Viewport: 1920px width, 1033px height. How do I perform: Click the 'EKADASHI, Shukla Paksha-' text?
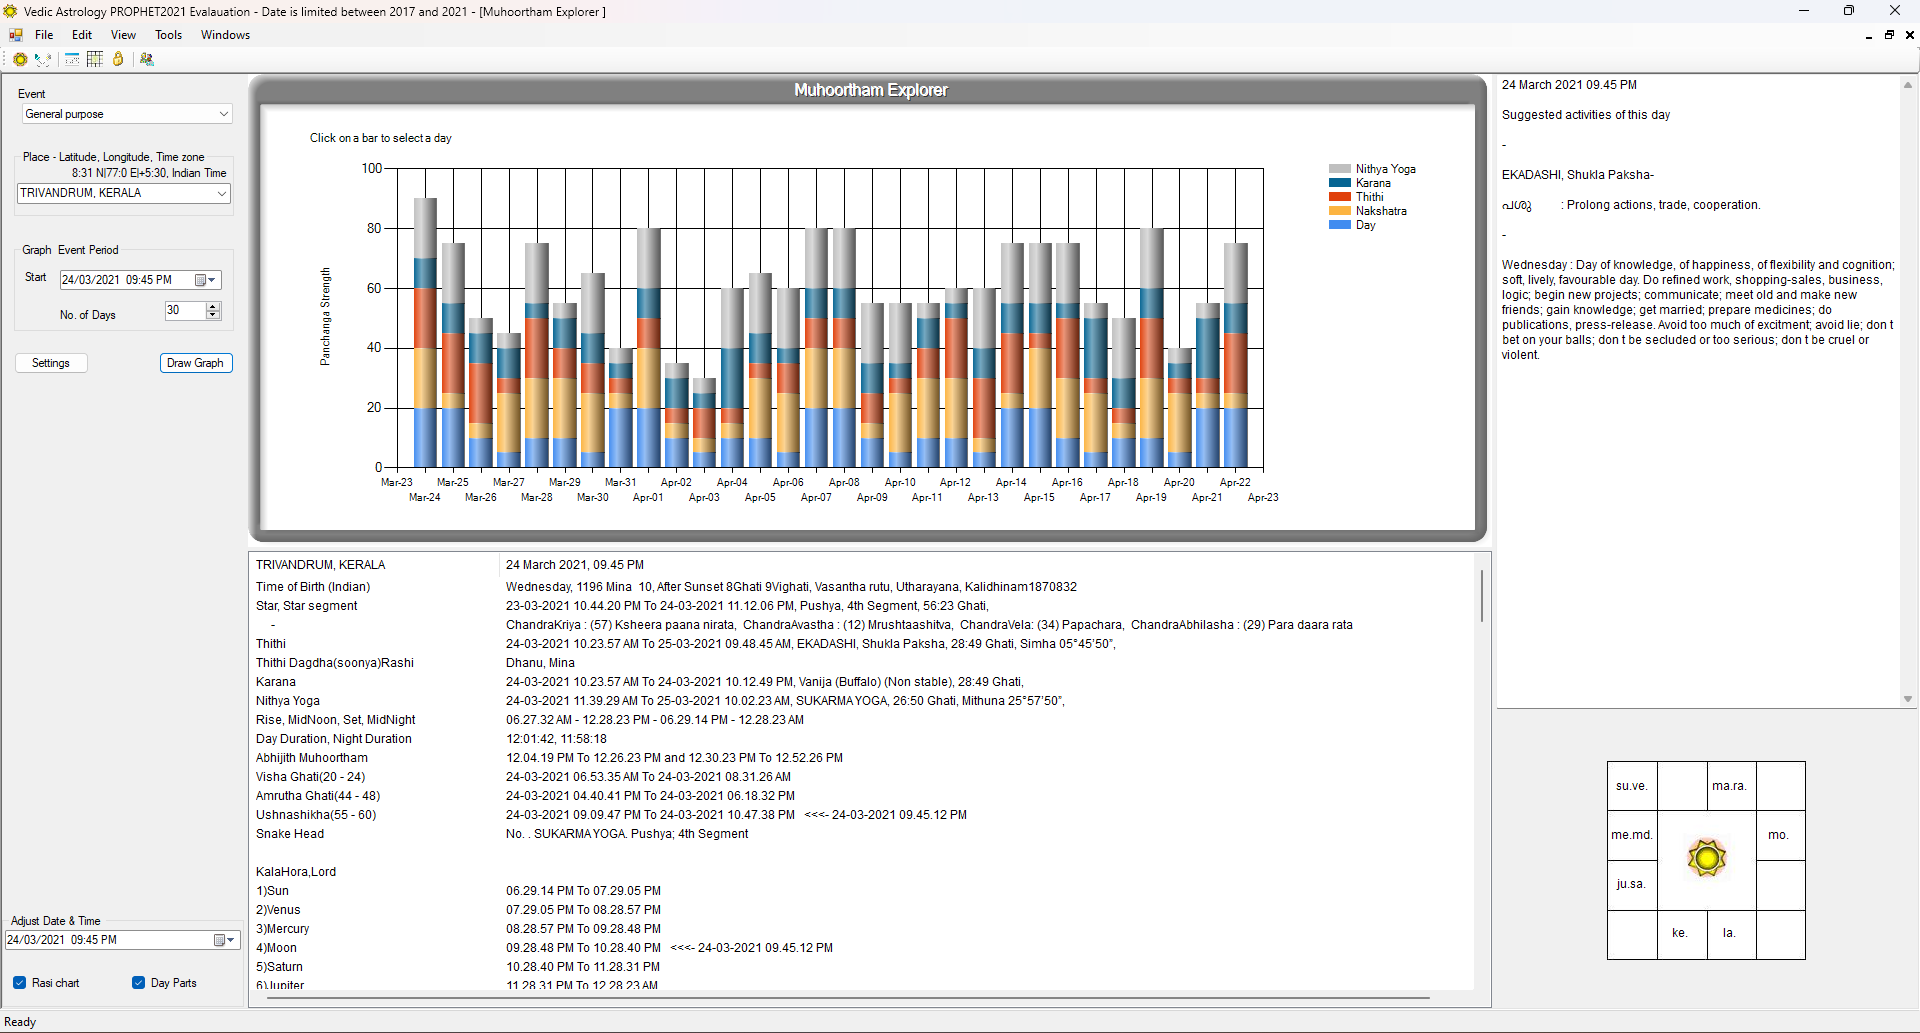(x=1578, y=175)
